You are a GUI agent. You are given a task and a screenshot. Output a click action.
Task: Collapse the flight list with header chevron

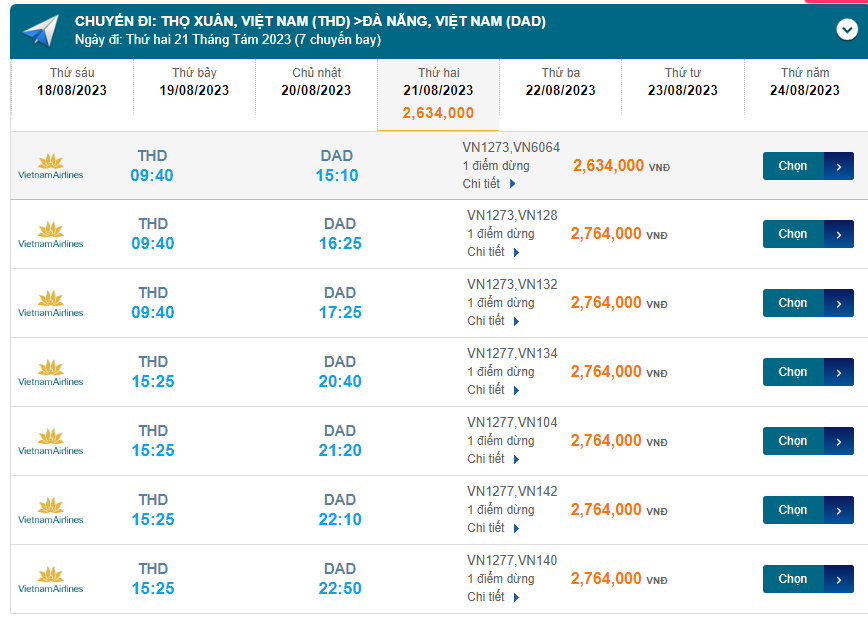click(x=847, y=29)
